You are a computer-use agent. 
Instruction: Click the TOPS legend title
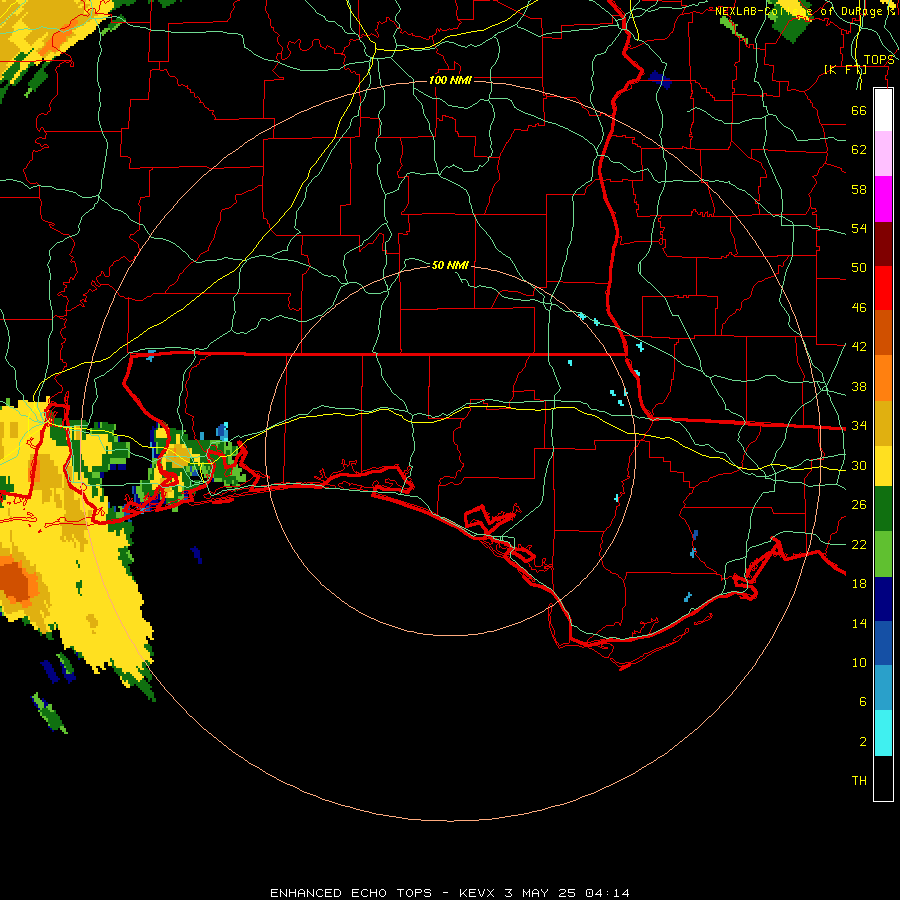(879, 60)
